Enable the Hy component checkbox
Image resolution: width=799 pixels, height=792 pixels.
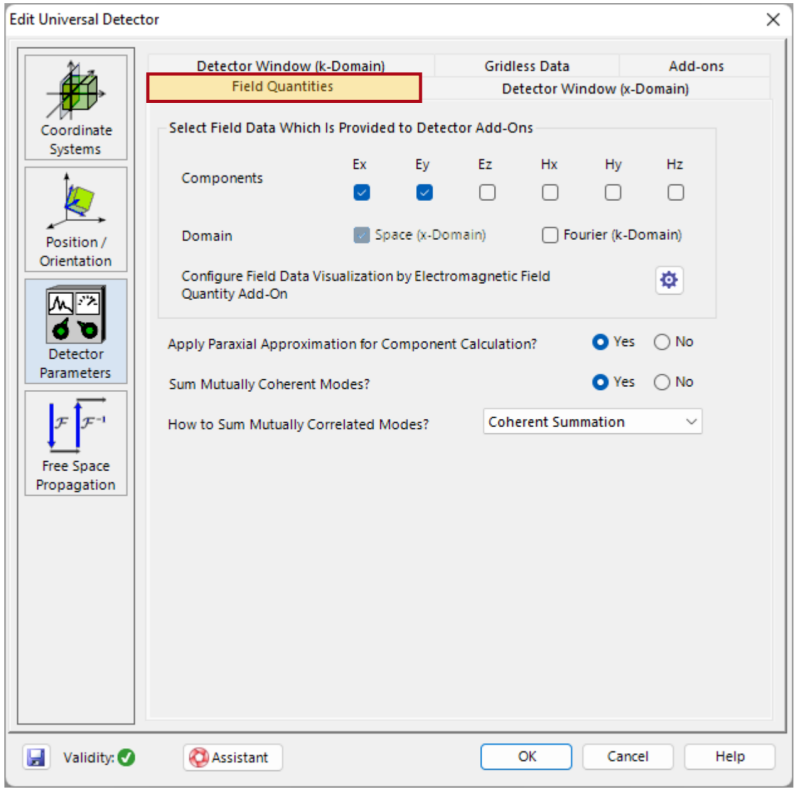pos(612,193)
